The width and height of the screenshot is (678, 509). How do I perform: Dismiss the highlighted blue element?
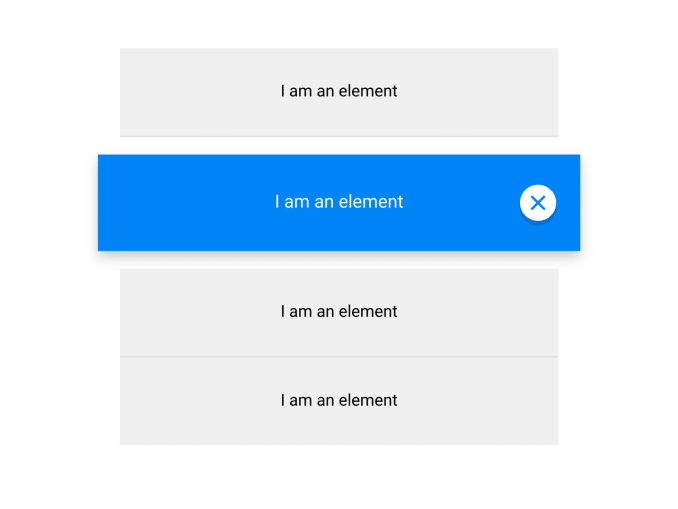click(x=538, y=203)
